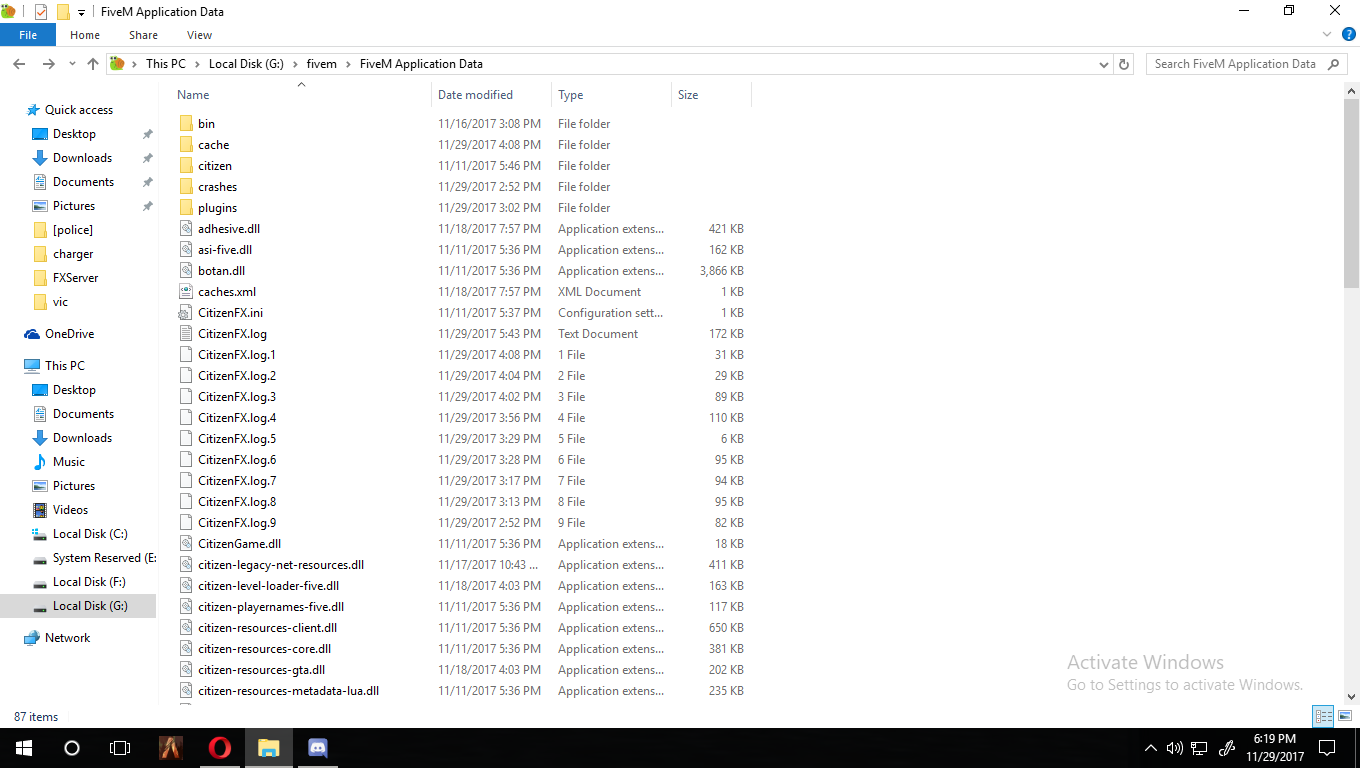Select the caches.xml file icon
This screenshot has width=1360, height=768.
(186, 292)
